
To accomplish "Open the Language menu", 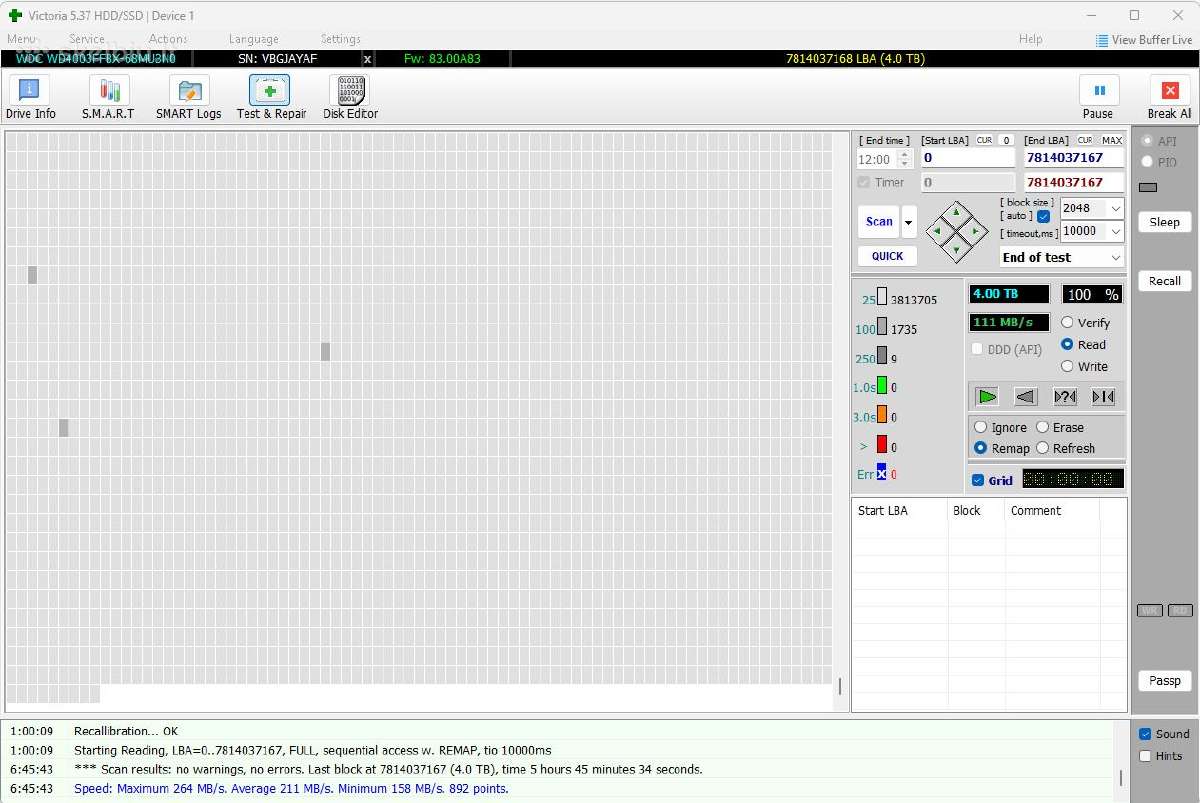I will (x=254, y=39).
